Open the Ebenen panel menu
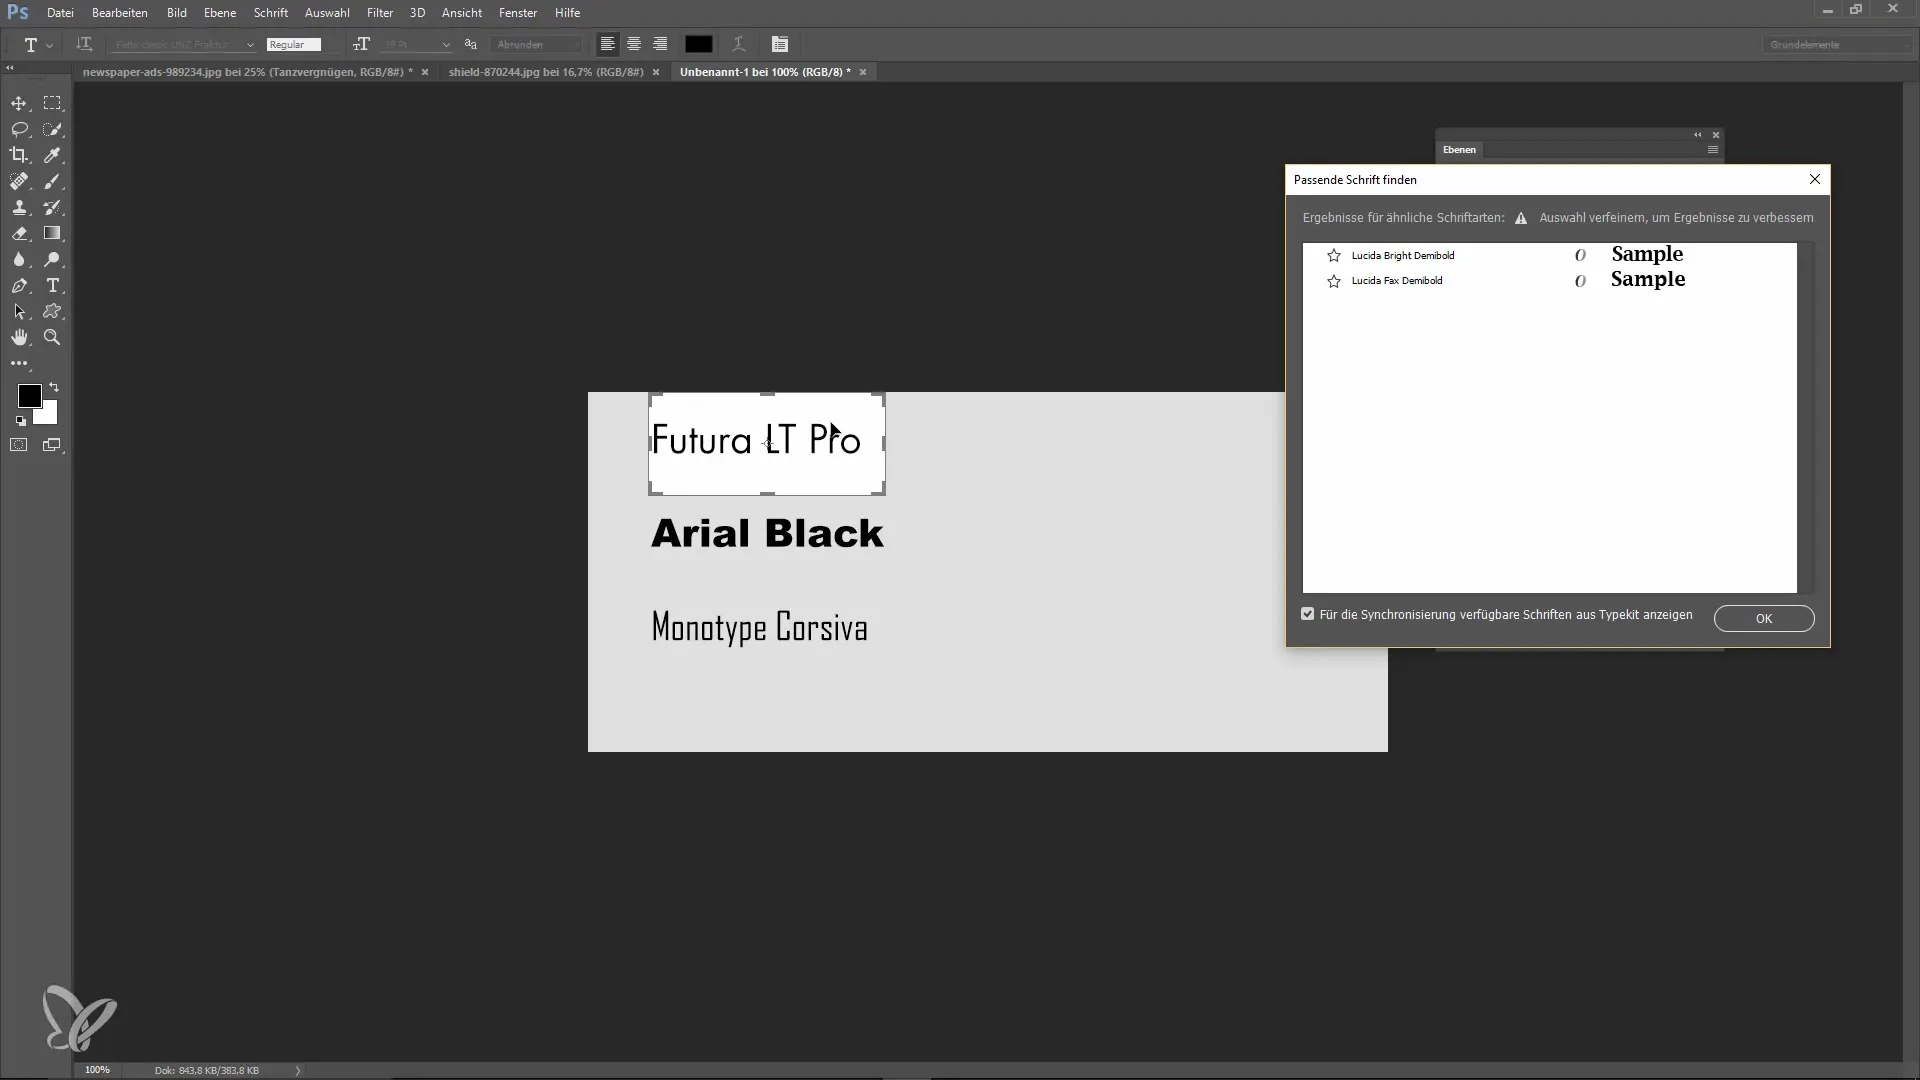The image size is (1920, 1080). coord(1712,150)
